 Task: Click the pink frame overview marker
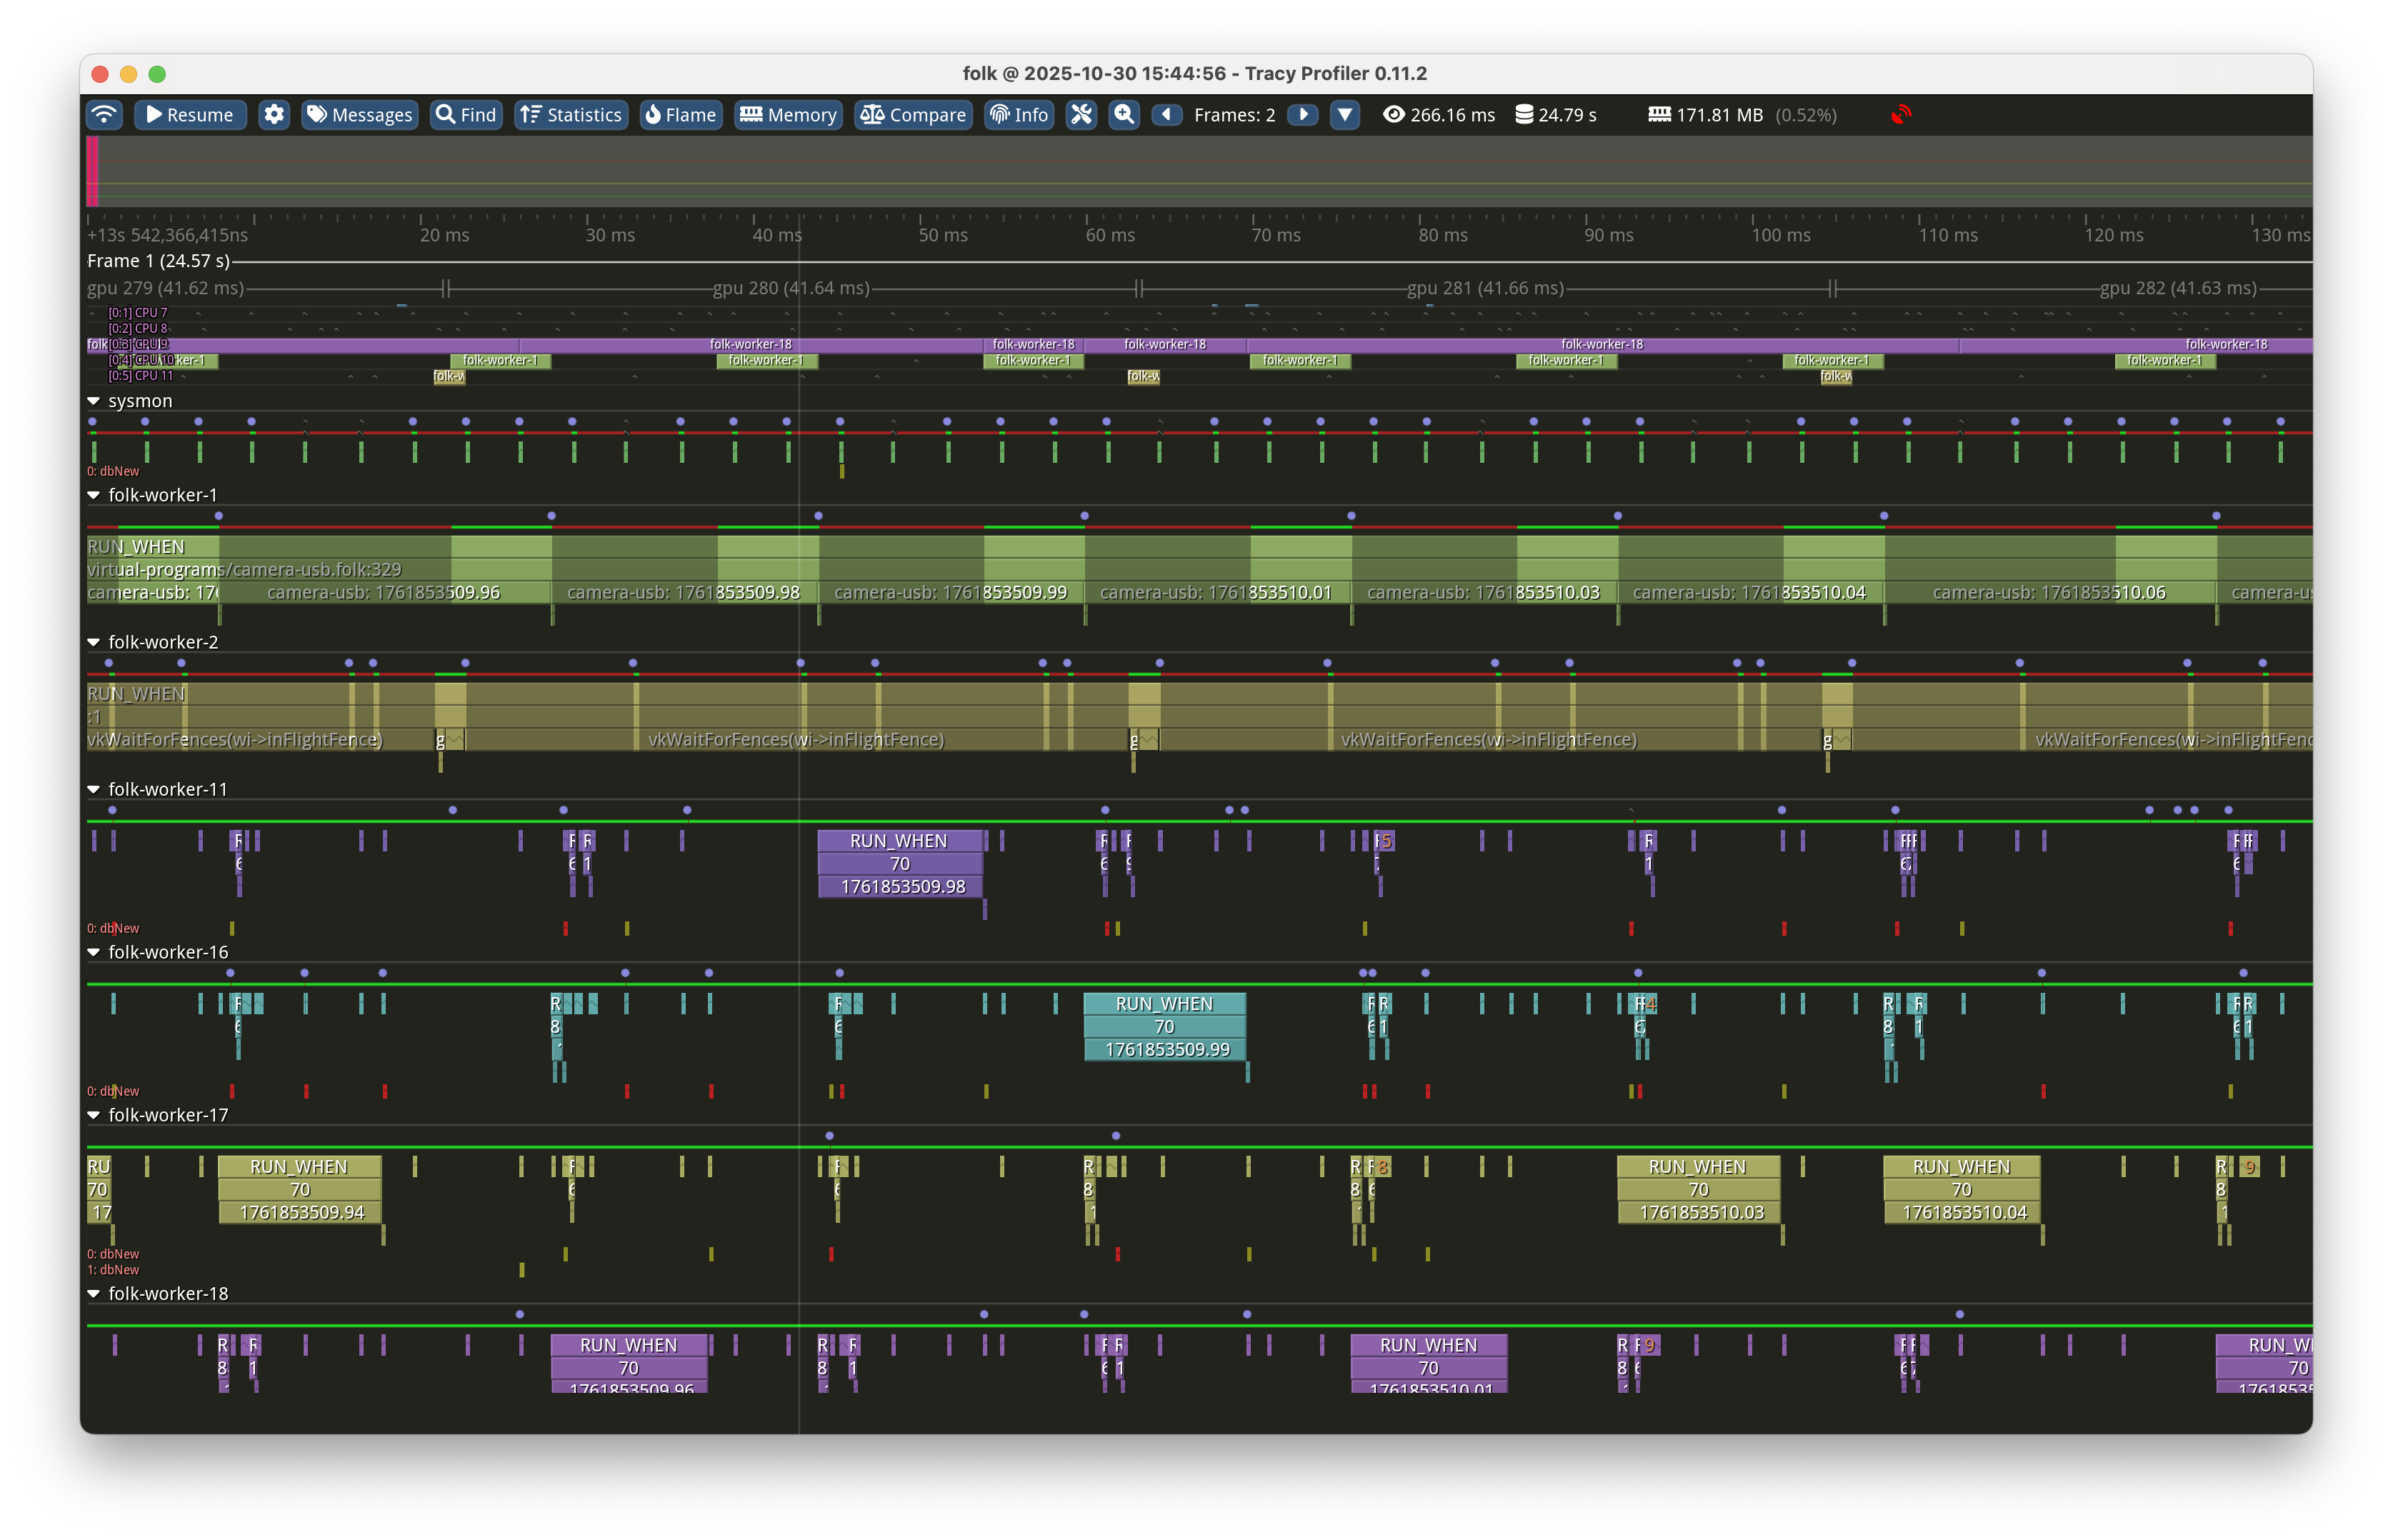coord(93,171)
